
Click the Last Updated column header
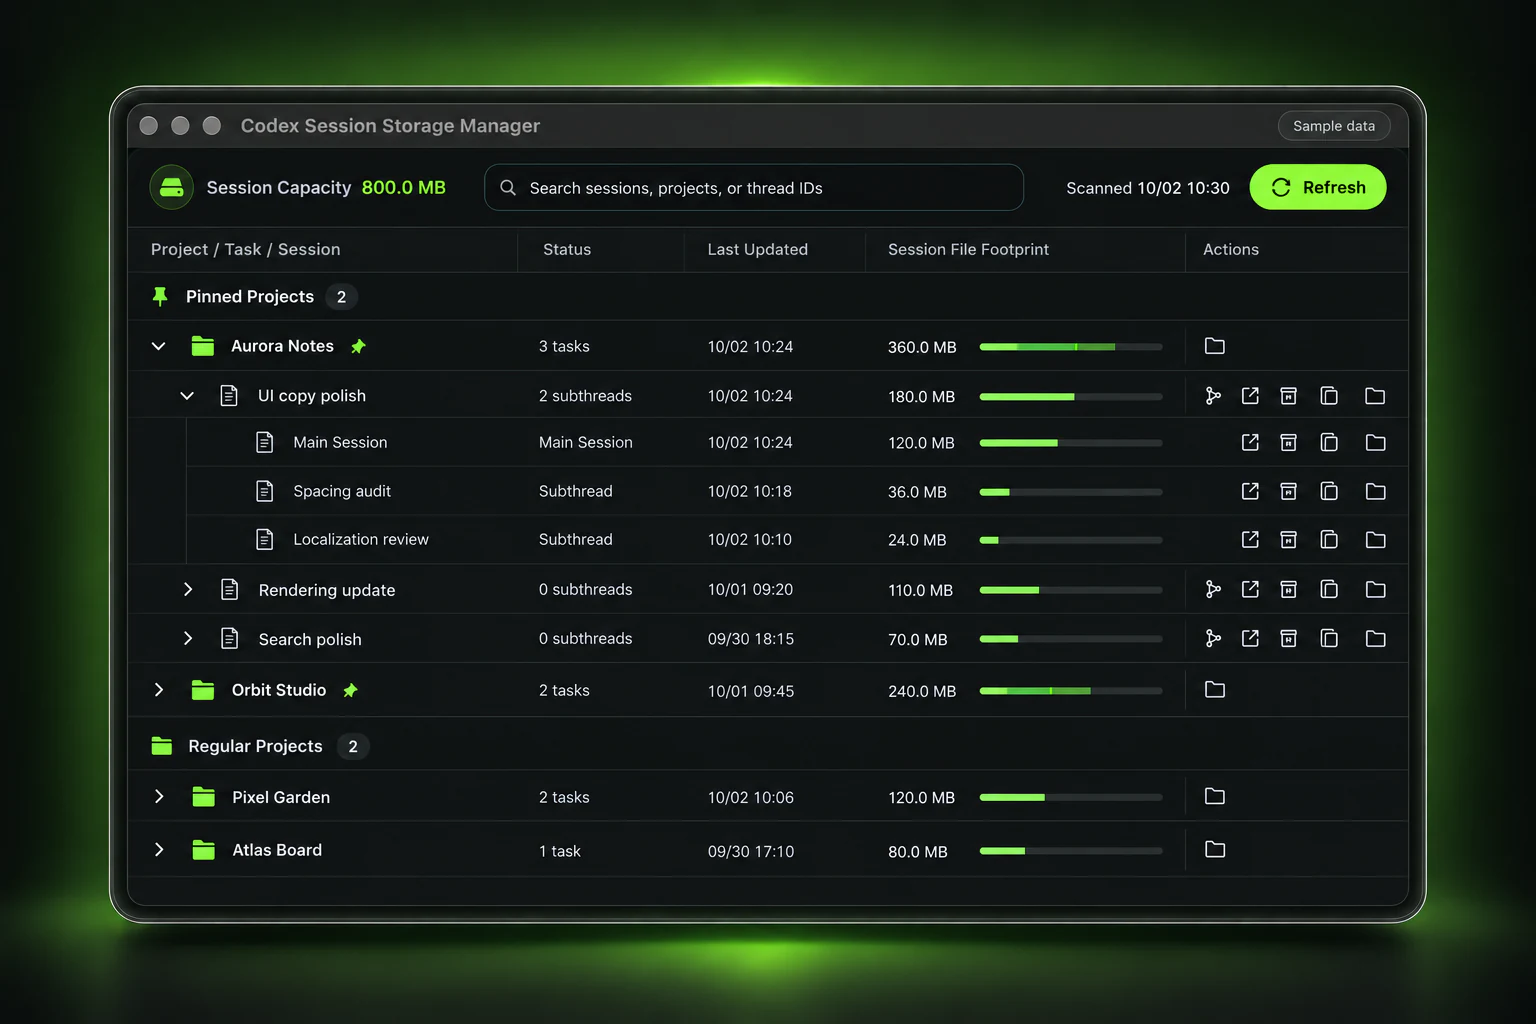pyautogui.click(x=758, y=249)
